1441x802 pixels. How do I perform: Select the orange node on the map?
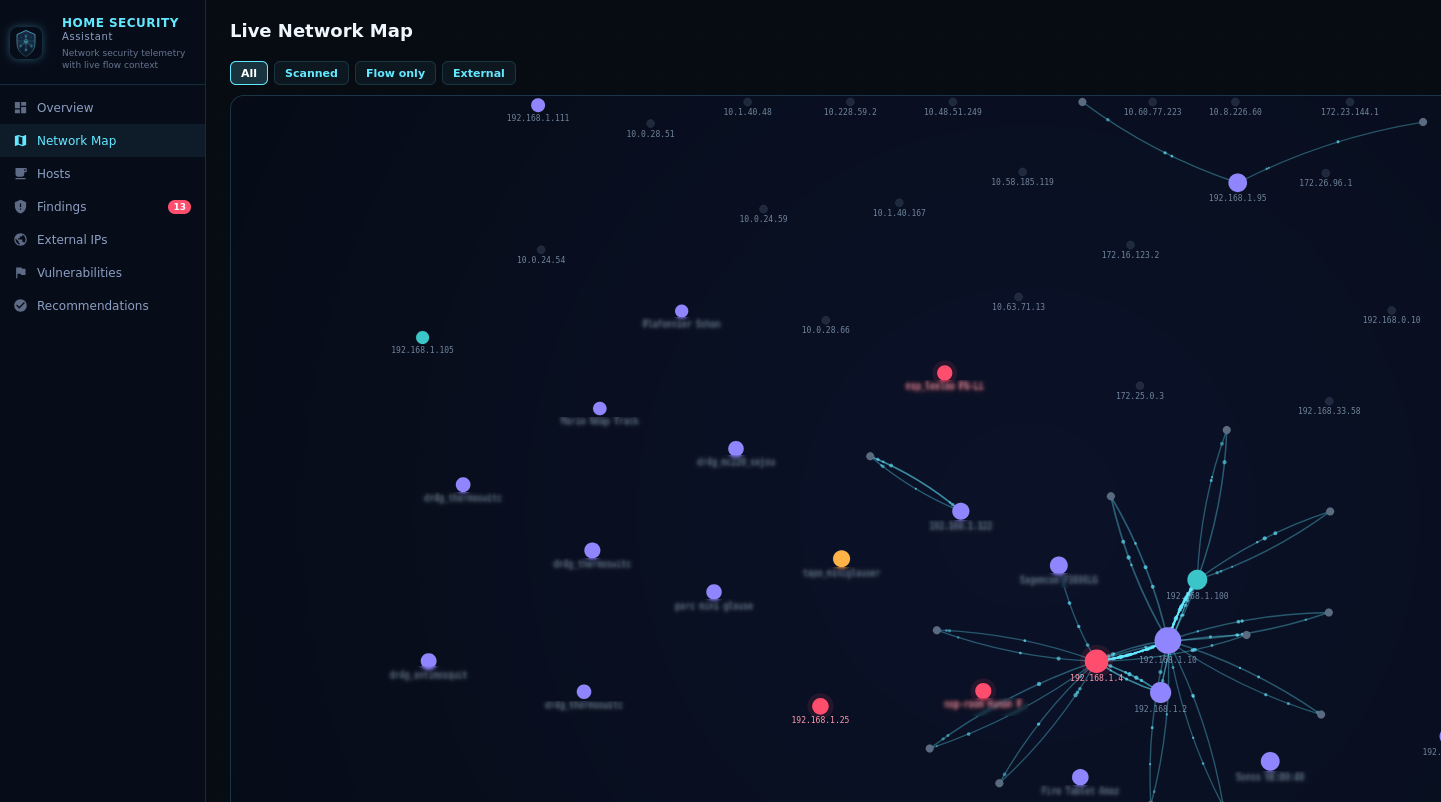(x=841, y=559)
